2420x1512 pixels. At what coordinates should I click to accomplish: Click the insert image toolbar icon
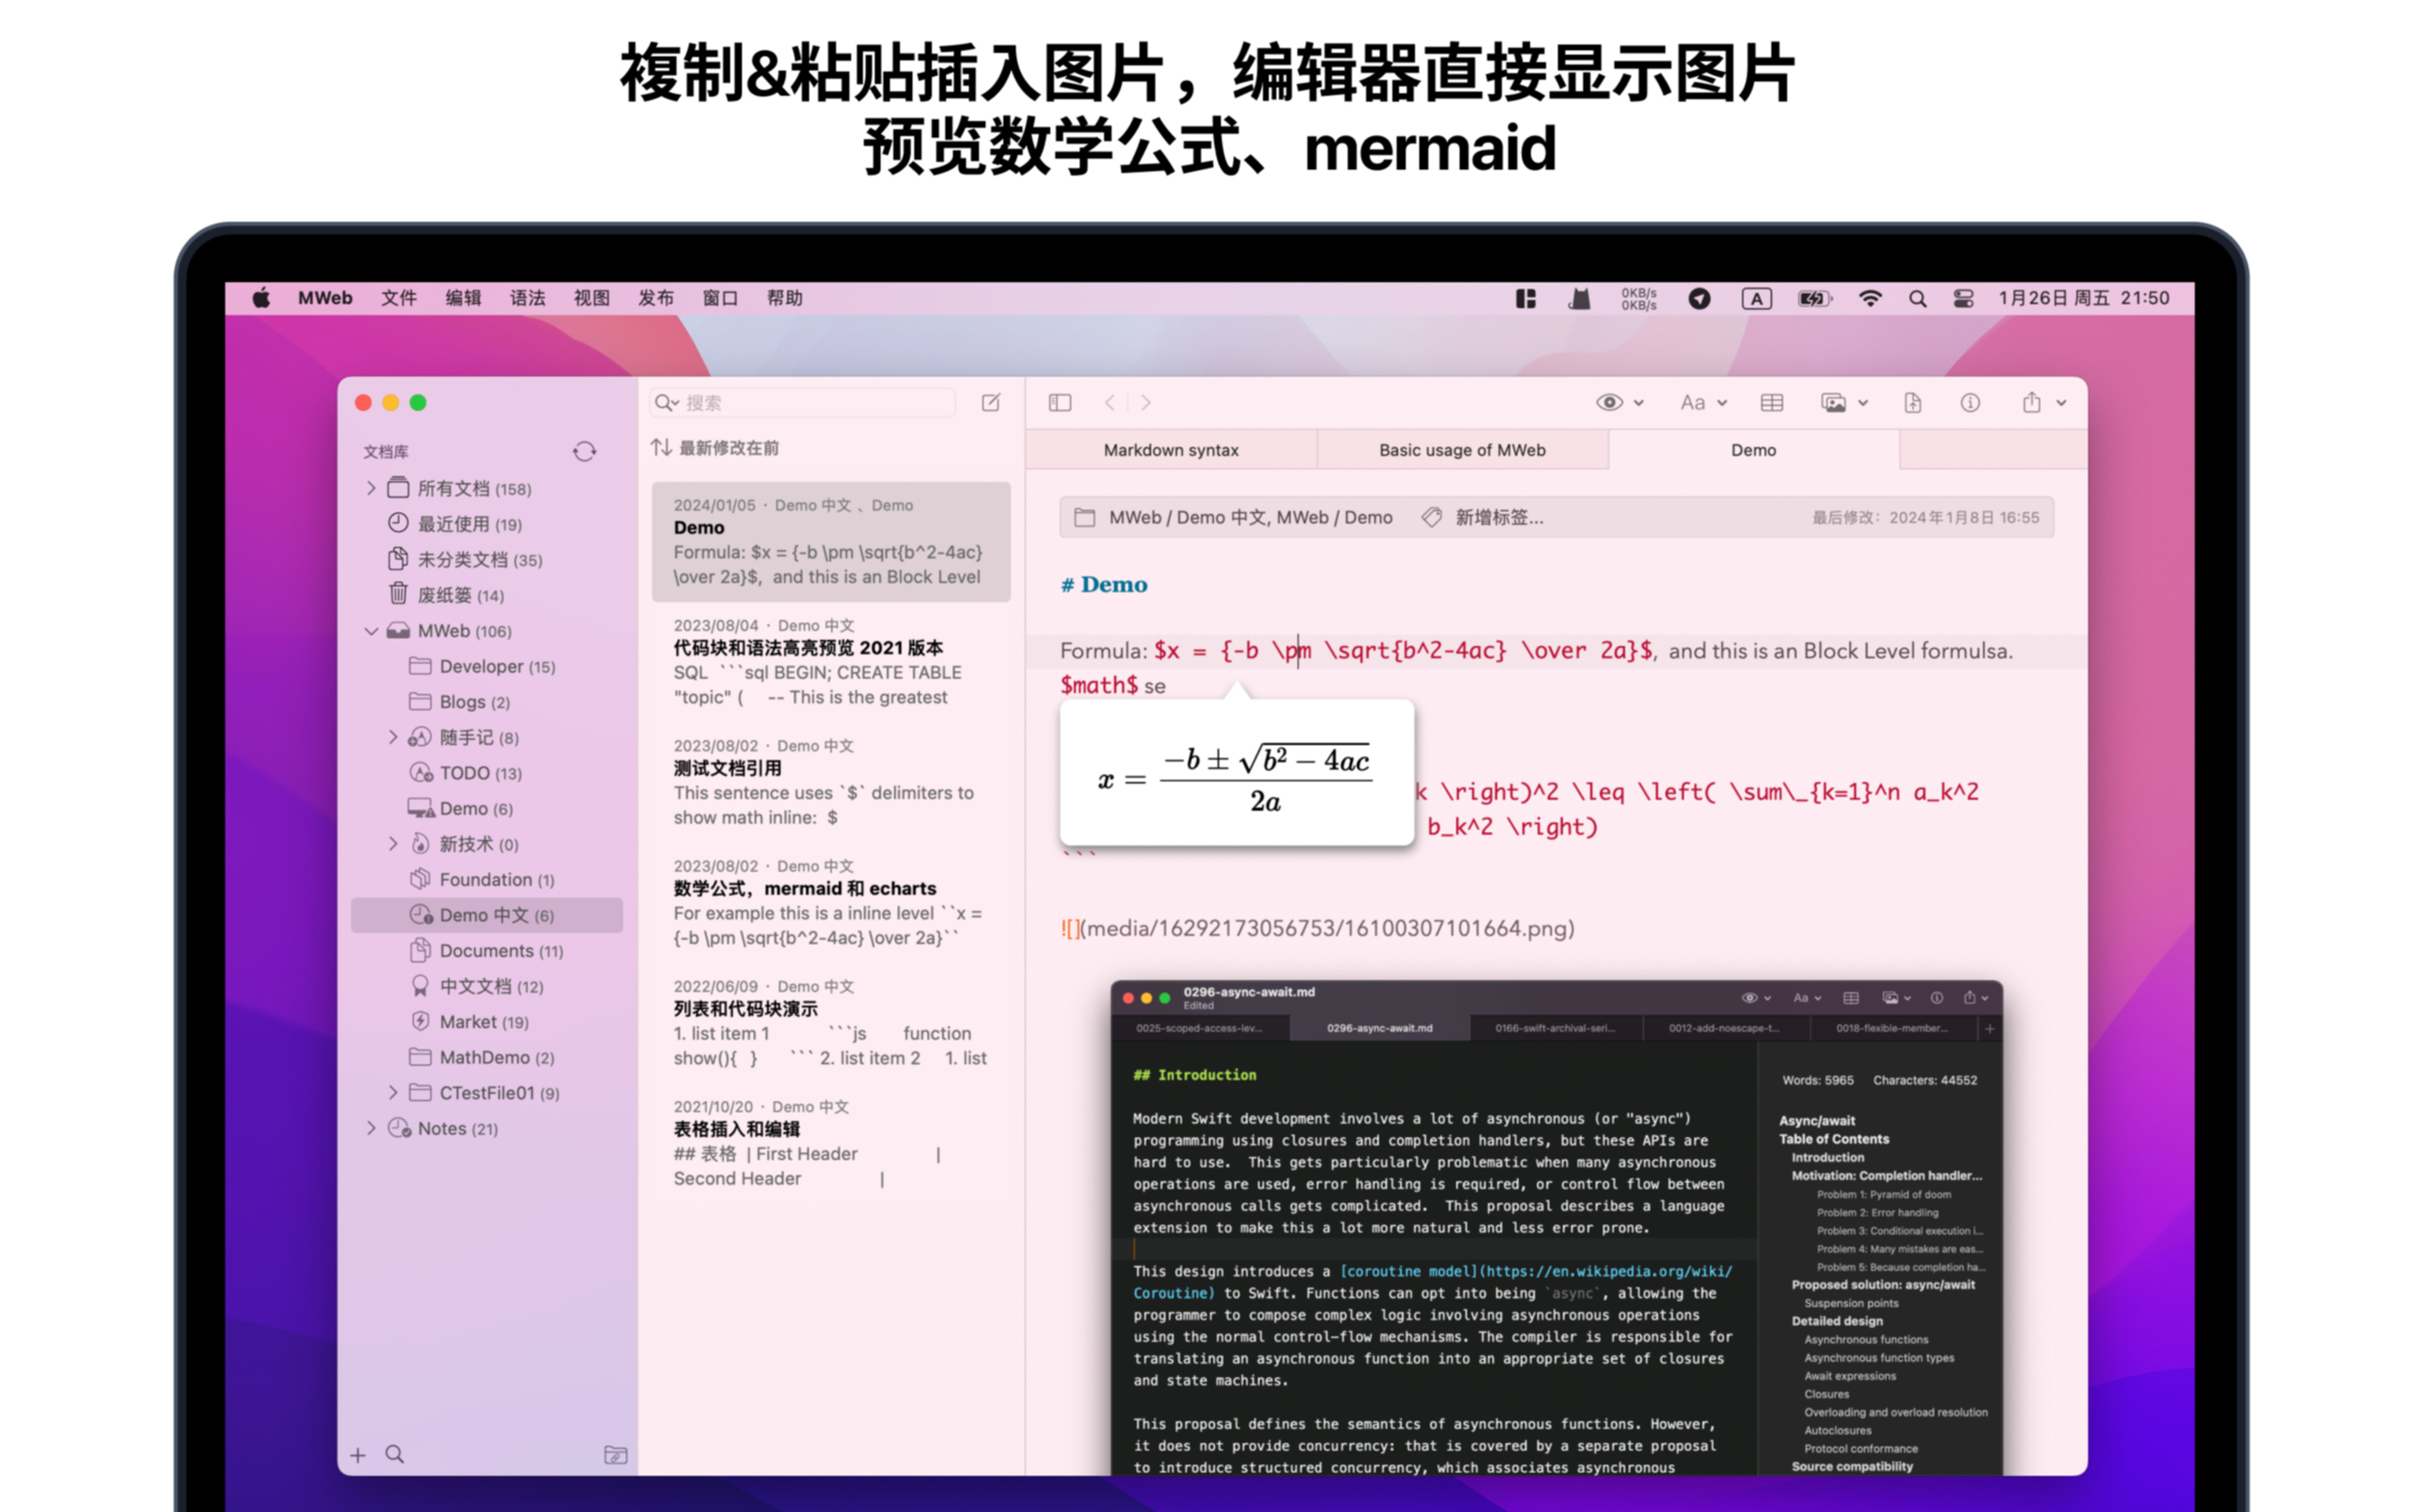coord(1834,403)
